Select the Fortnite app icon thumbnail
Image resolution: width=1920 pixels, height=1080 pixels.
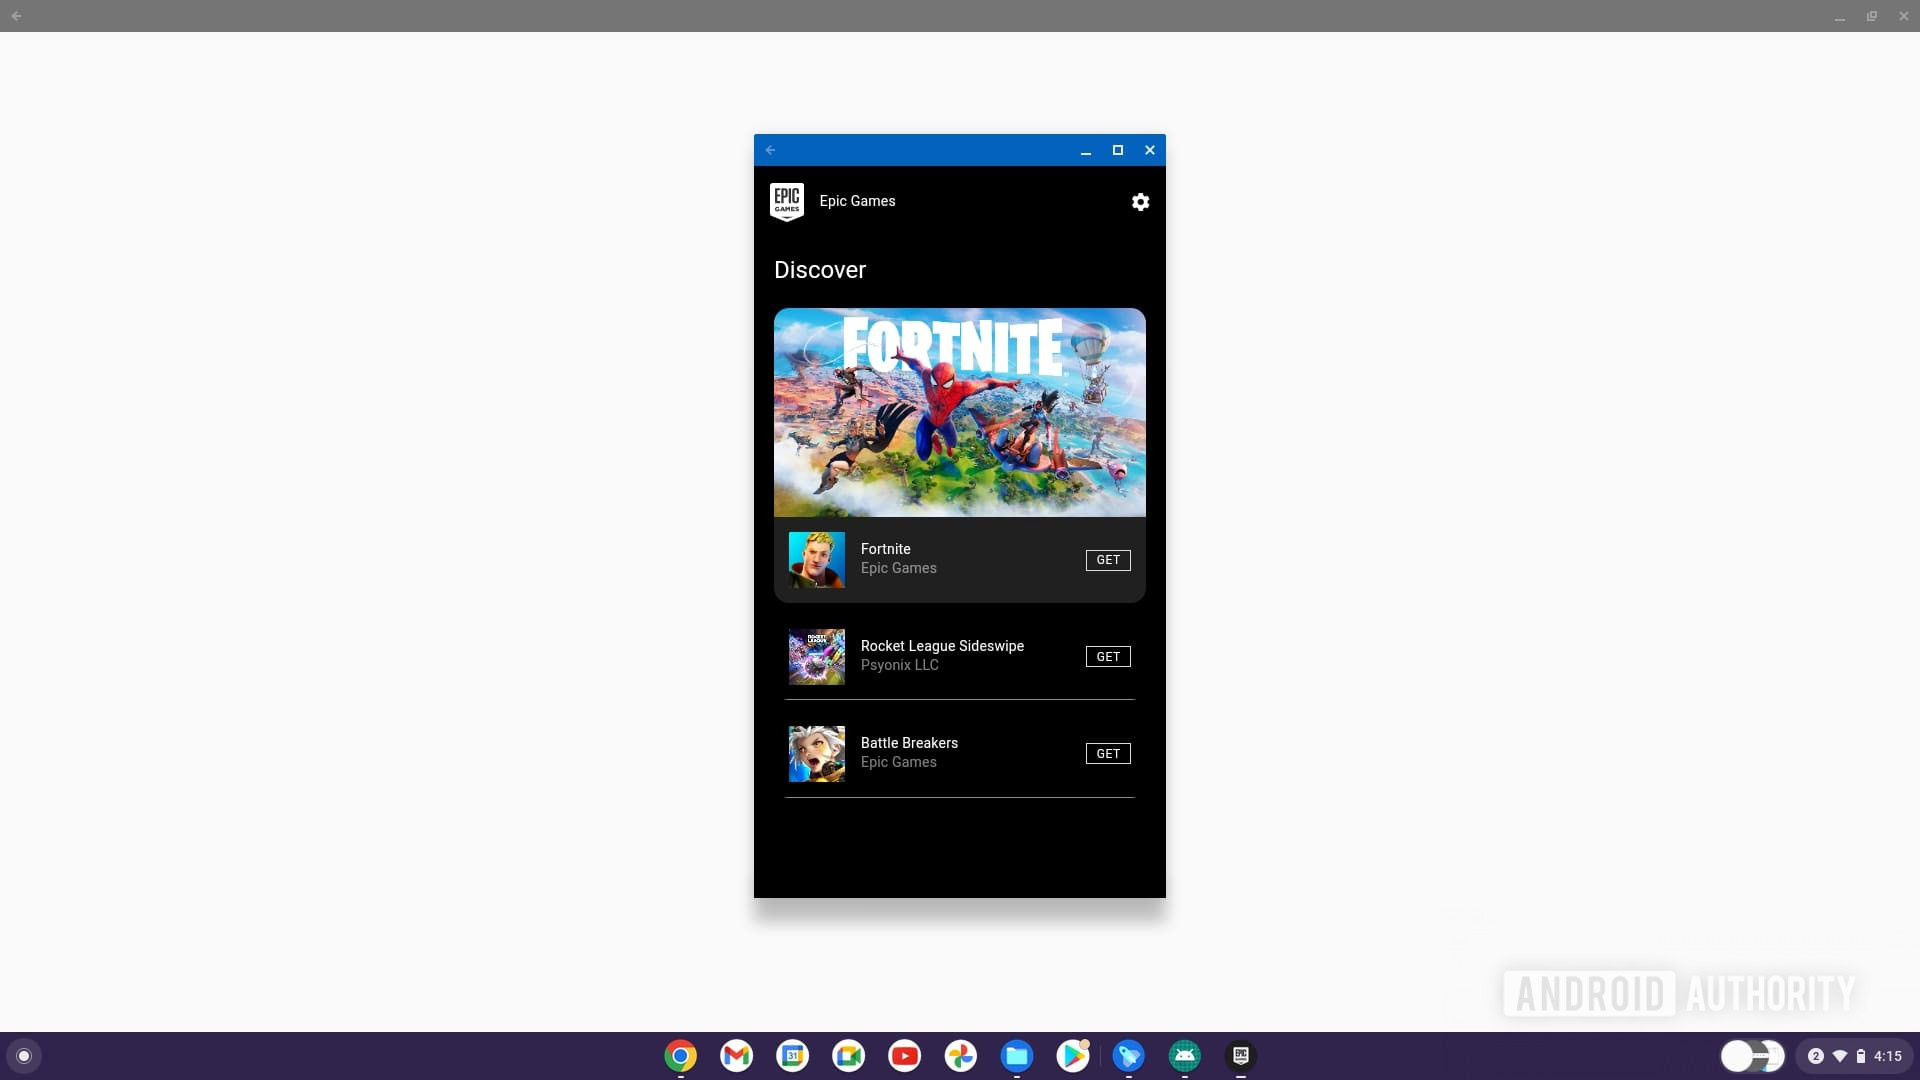pos(816,560)
